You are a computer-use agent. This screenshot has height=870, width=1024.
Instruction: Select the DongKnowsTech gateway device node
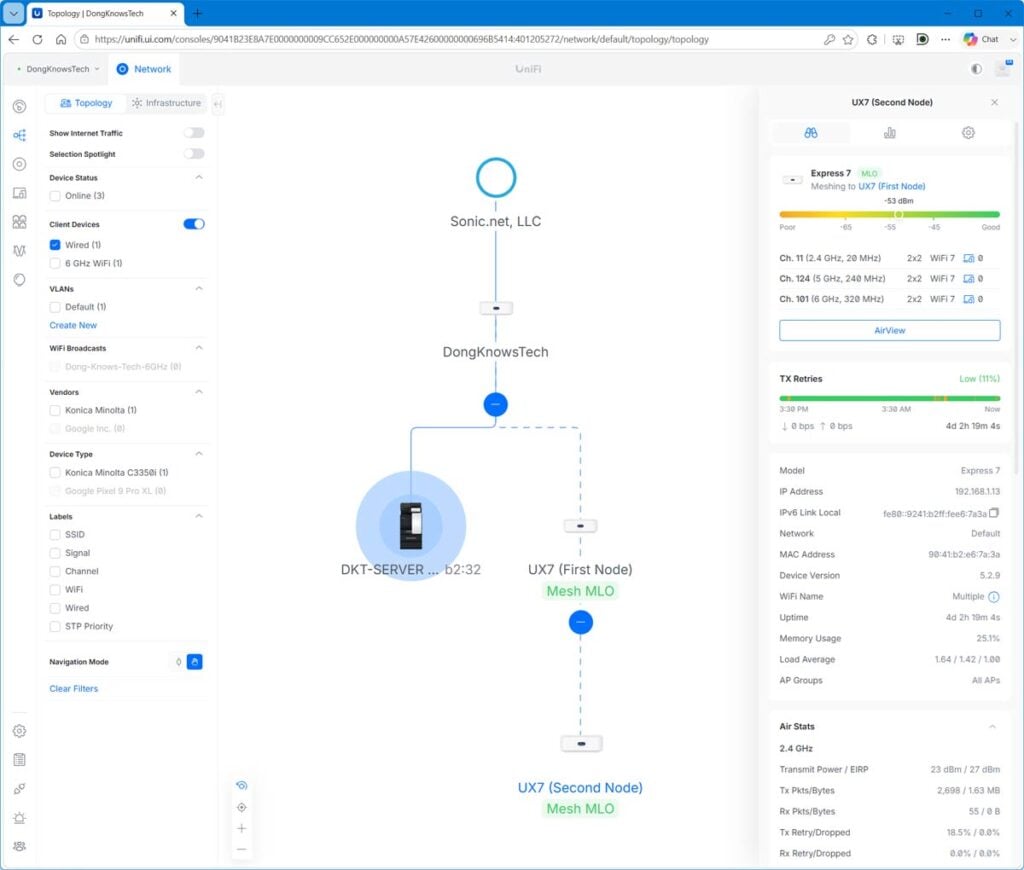(496, 308)
